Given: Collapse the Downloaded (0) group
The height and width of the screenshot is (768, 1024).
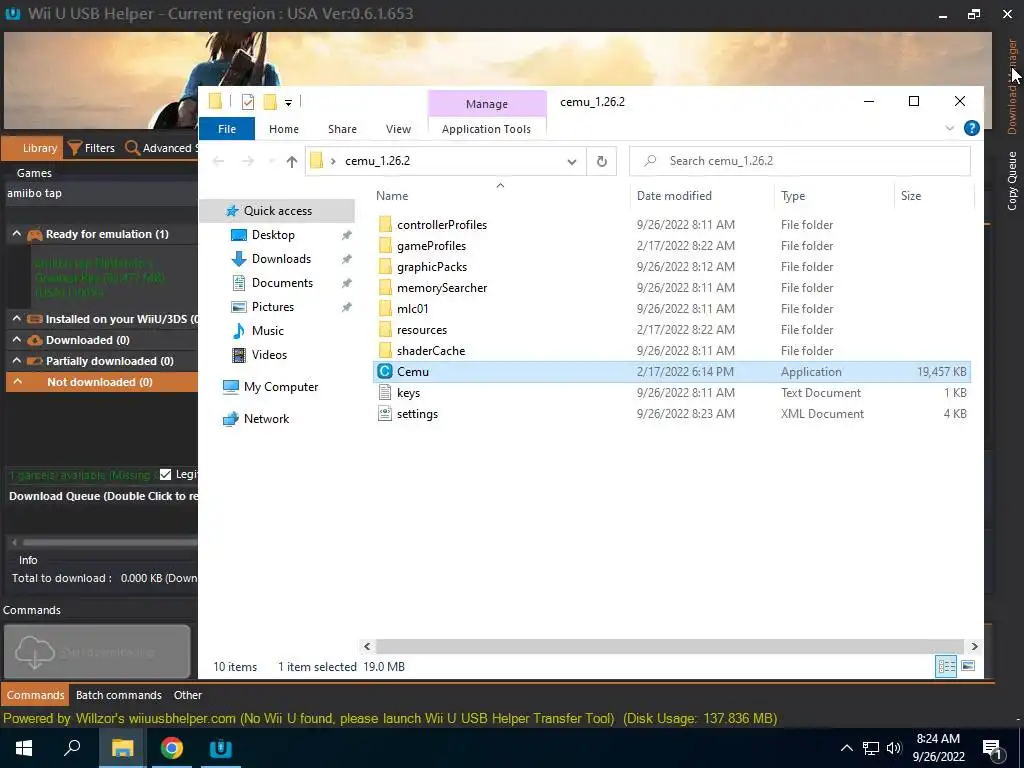Looking at the screenshot, I should coord(16,340).
